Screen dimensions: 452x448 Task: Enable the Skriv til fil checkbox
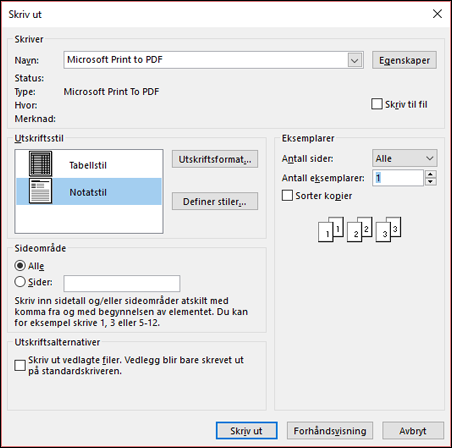[377, 104]
